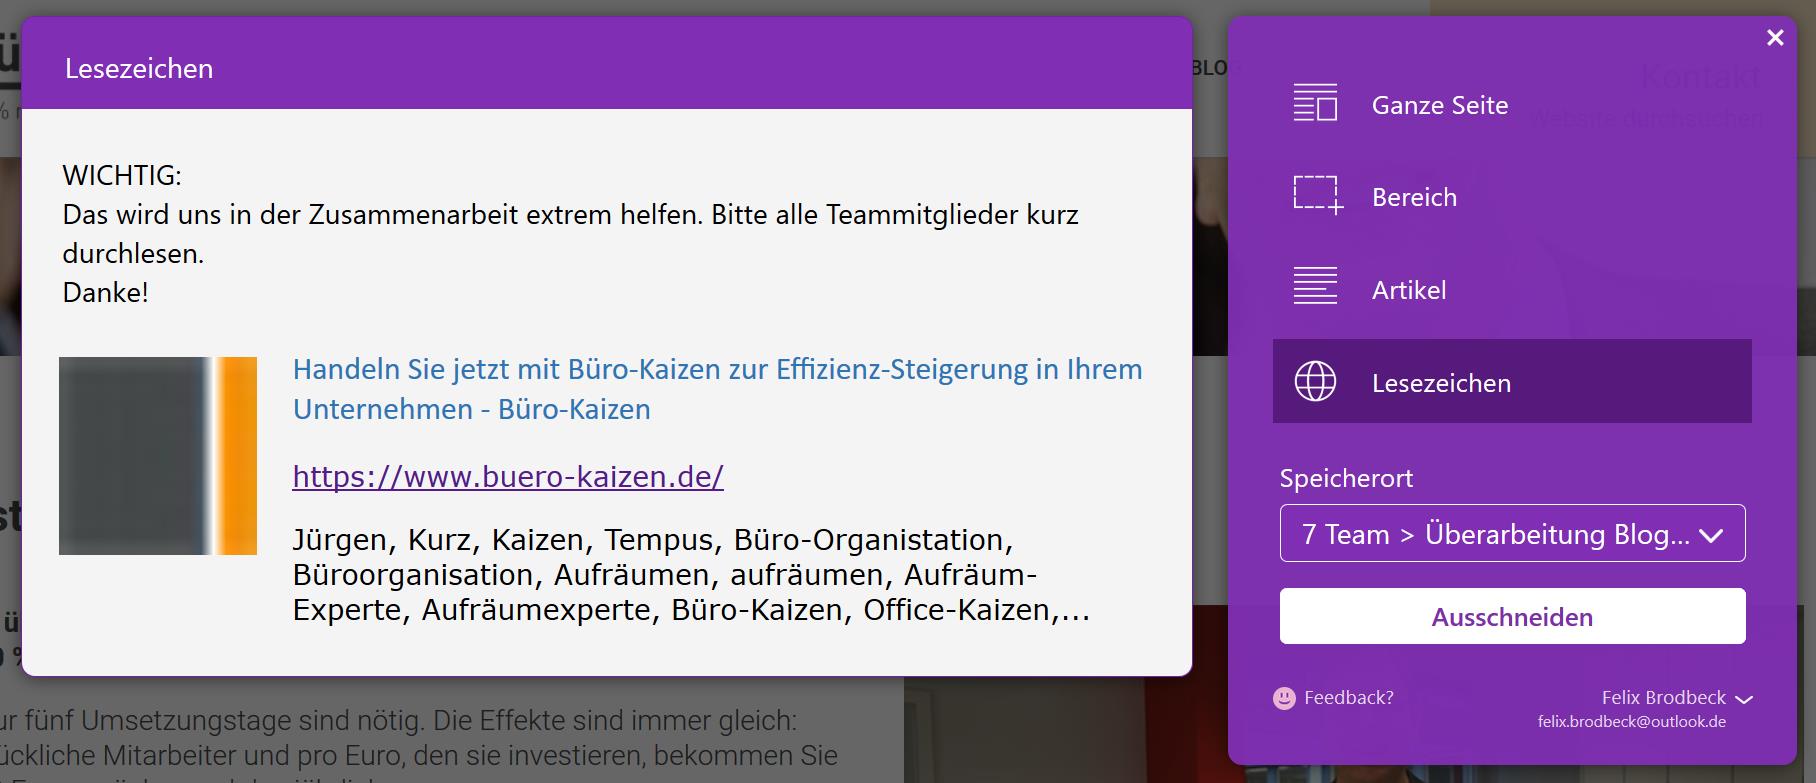Click the Lesezeichen preview header title
Image resolution: width=1816 pixels, height=783 pixels.
coord(139,68)
